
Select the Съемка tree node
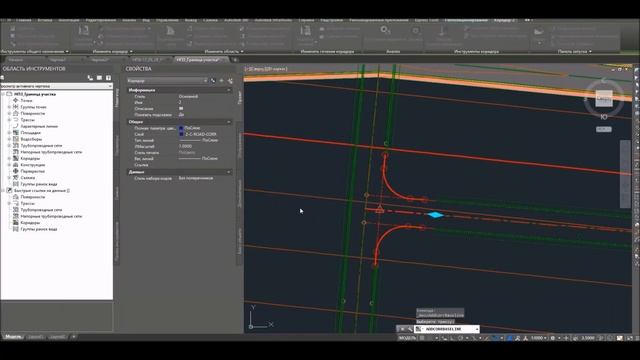click(28, 178)
